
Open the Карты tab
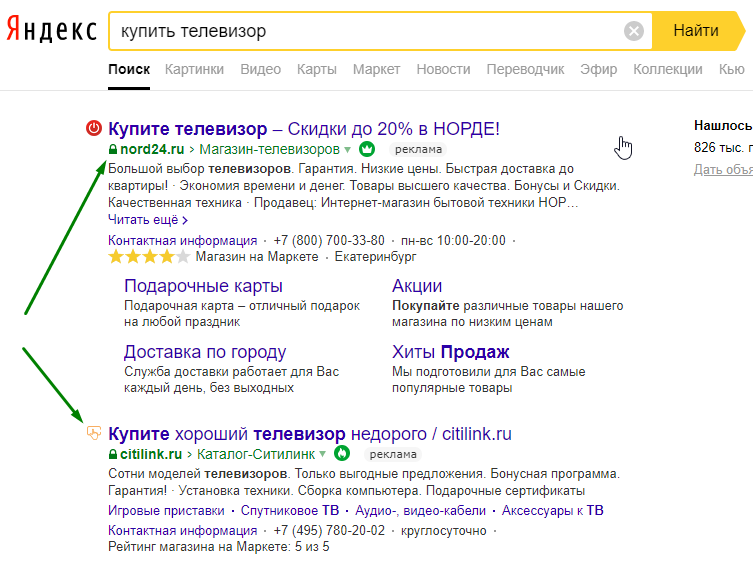click(x=316, y=69)
